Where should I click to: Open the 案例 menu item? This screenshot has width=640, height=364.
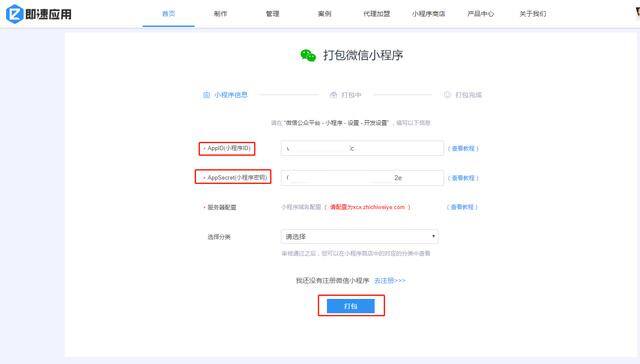[x=324, y=13]
